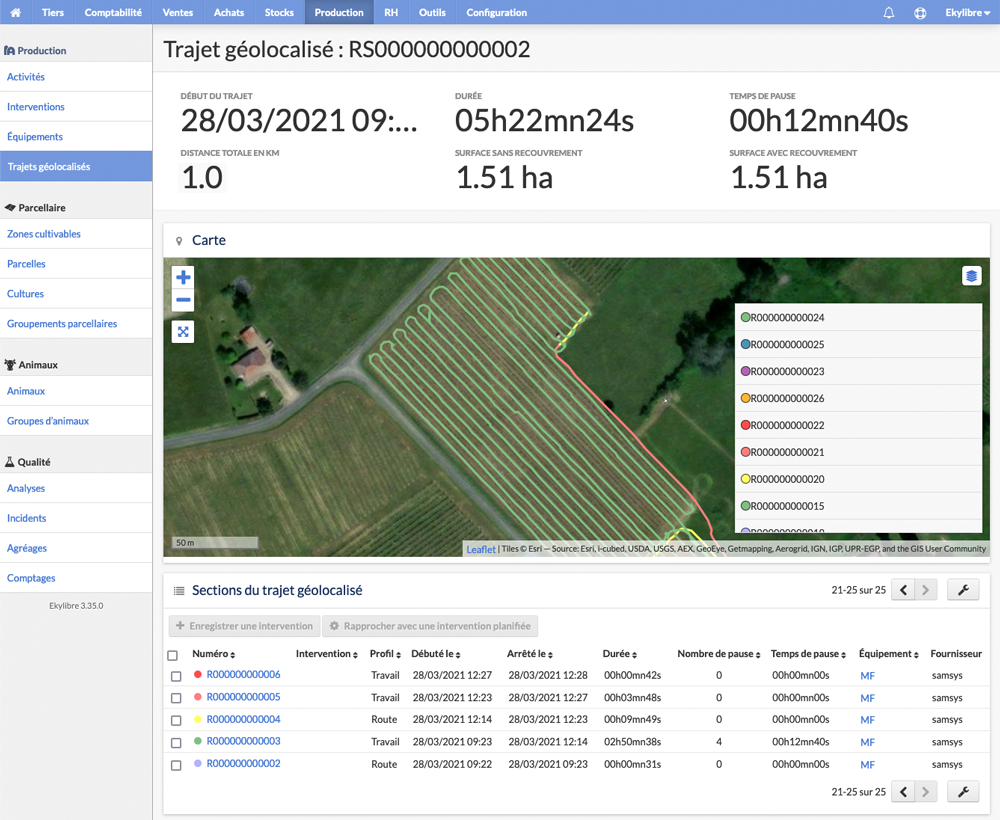
Task: Sort table by Débuté le column
Action: coord(436,654)
